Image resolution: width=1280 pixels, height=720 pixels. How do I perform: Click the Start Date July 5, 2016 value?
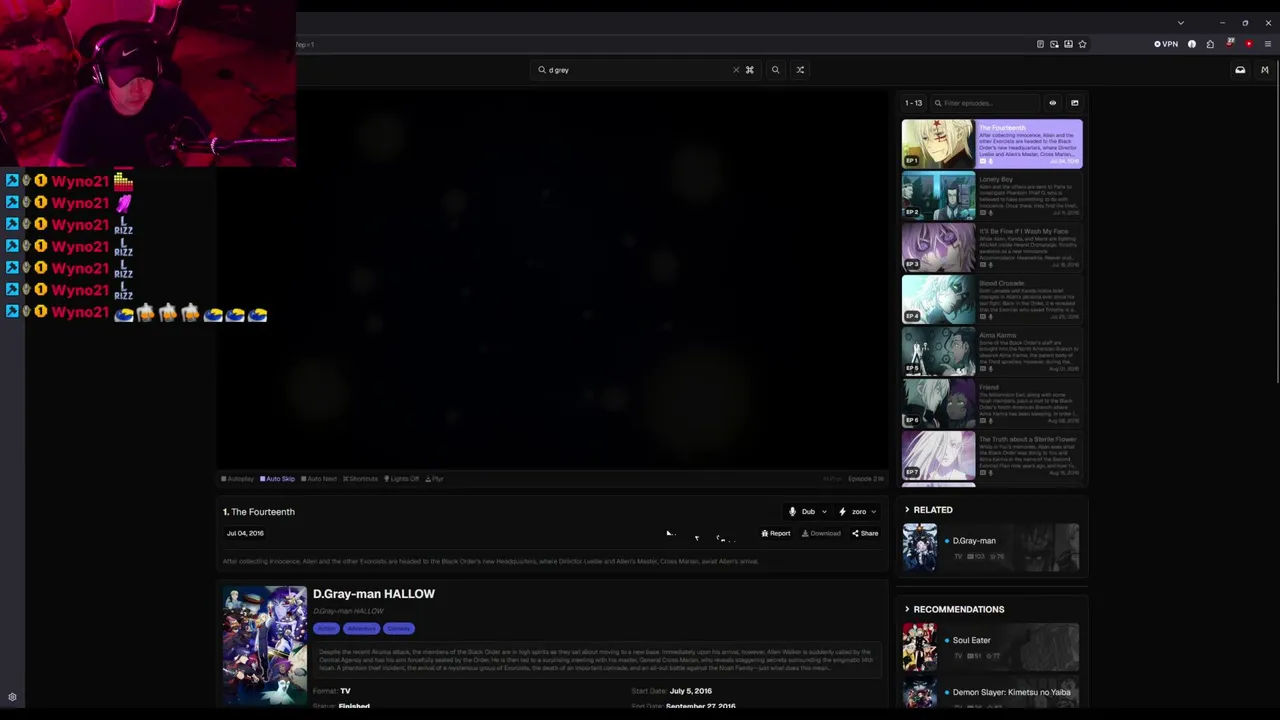pos(691,691)
